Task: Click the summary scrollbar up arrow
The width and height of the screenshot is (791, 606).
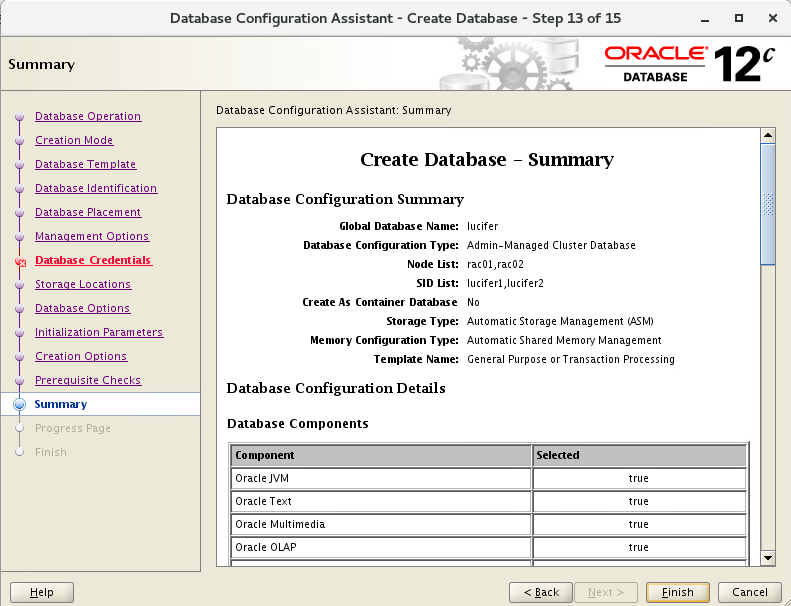Action: [768, 135]
